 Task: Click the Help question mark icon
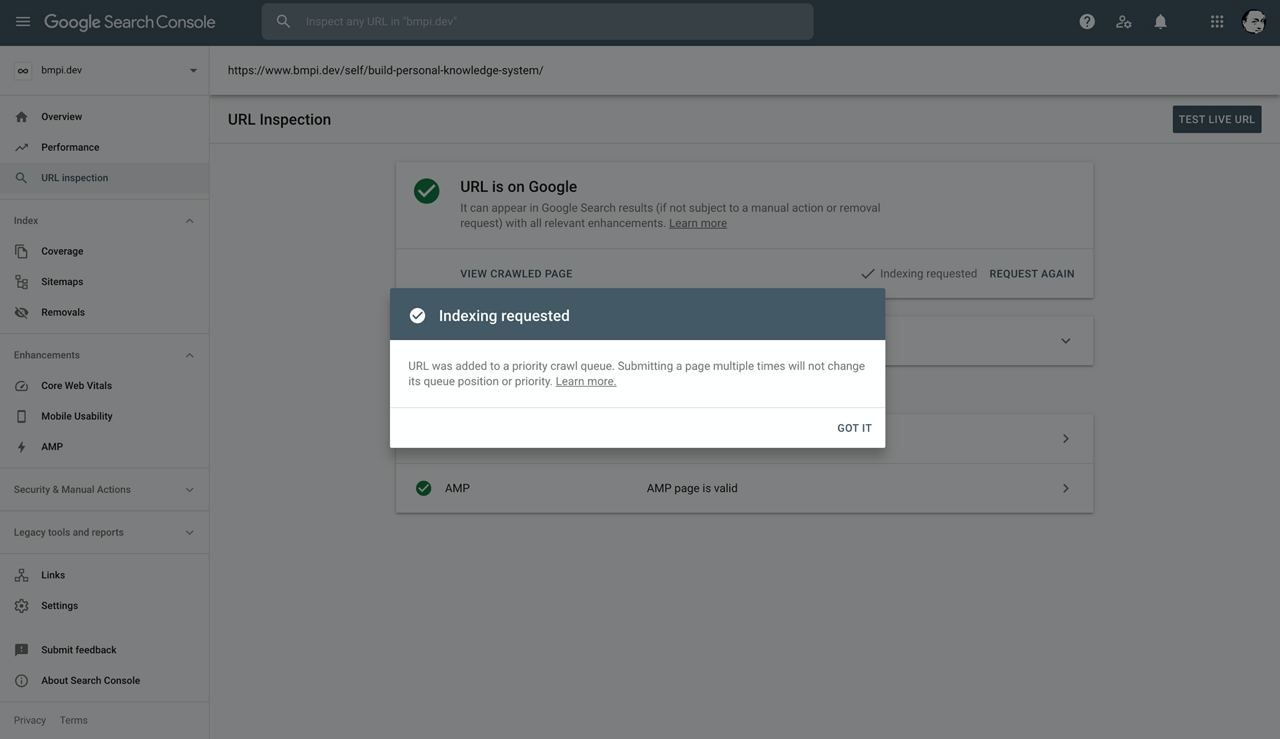click(x=1087, y=21)
